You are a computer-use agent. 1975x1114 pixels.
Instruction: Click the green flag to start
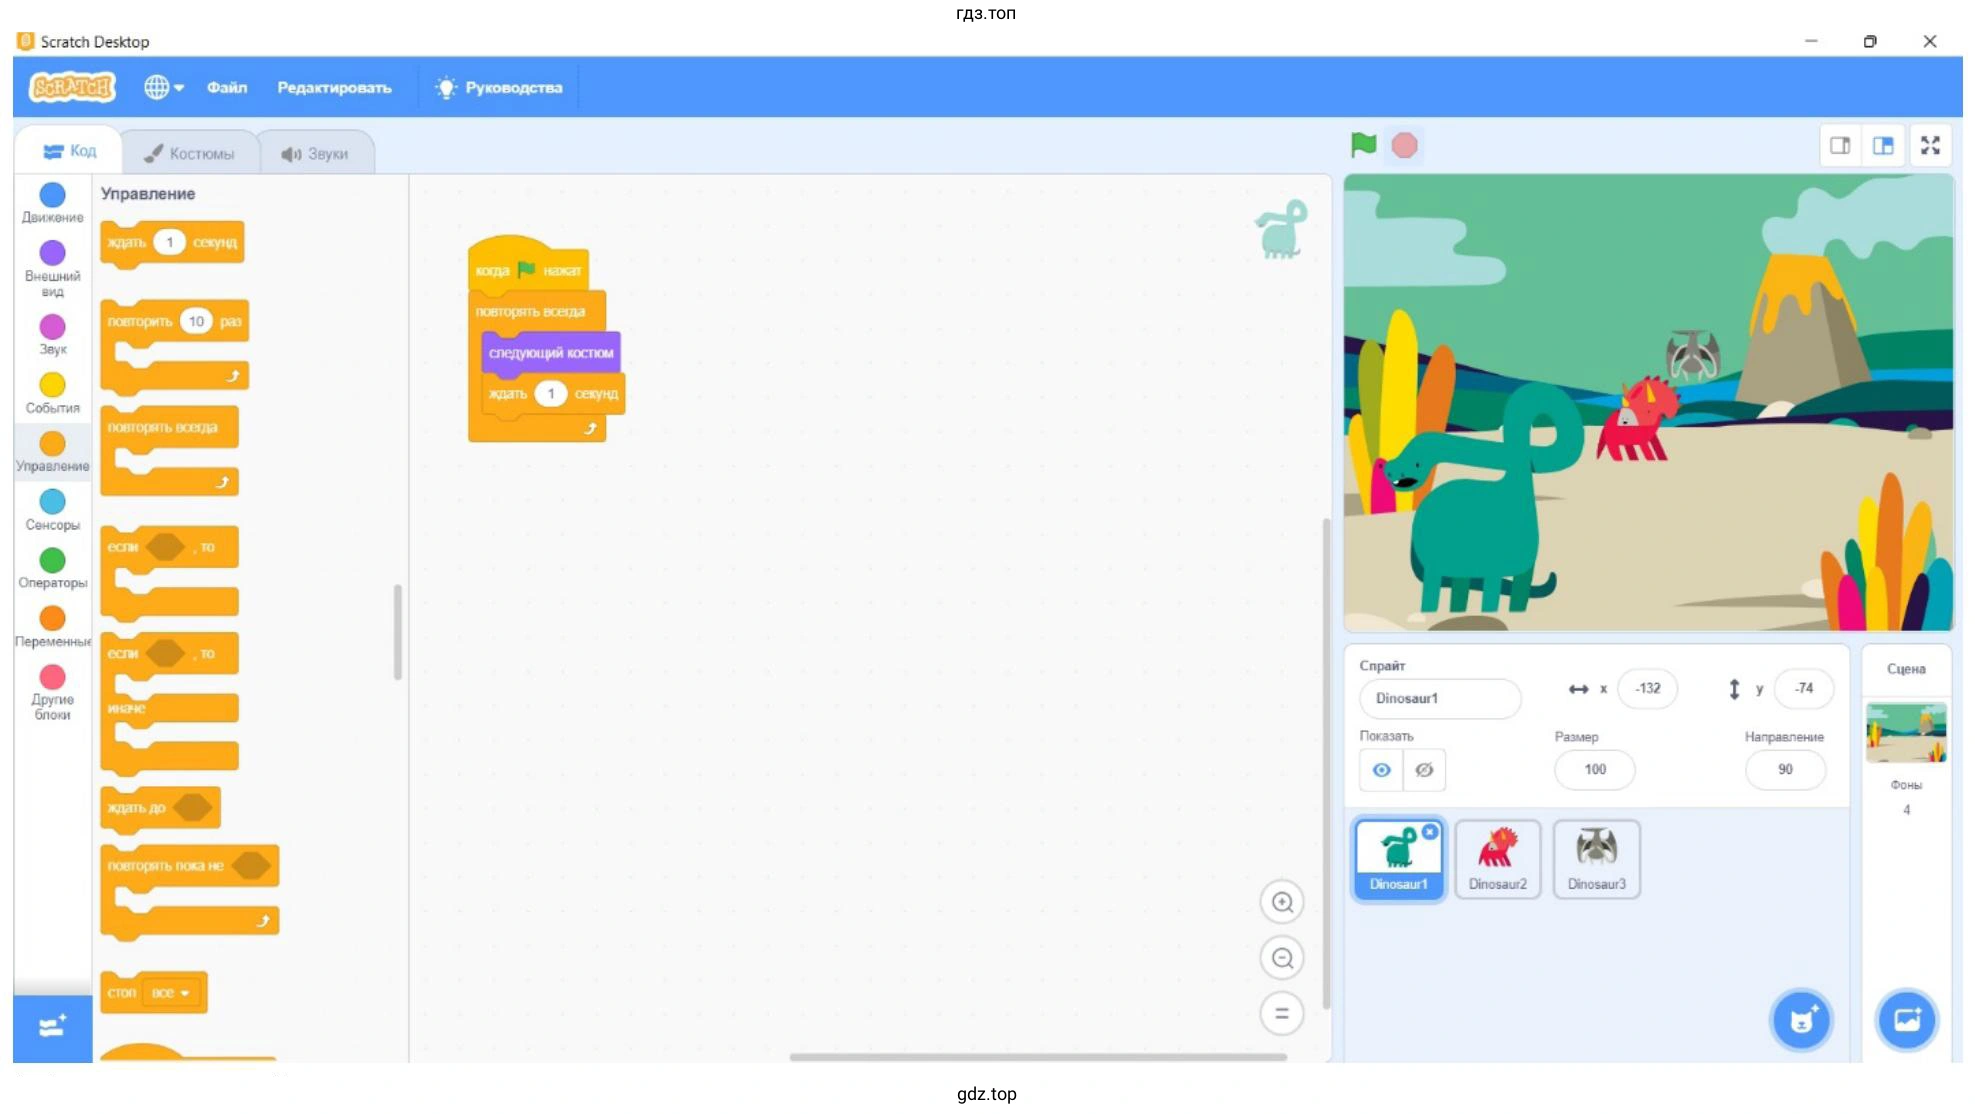1363,145
